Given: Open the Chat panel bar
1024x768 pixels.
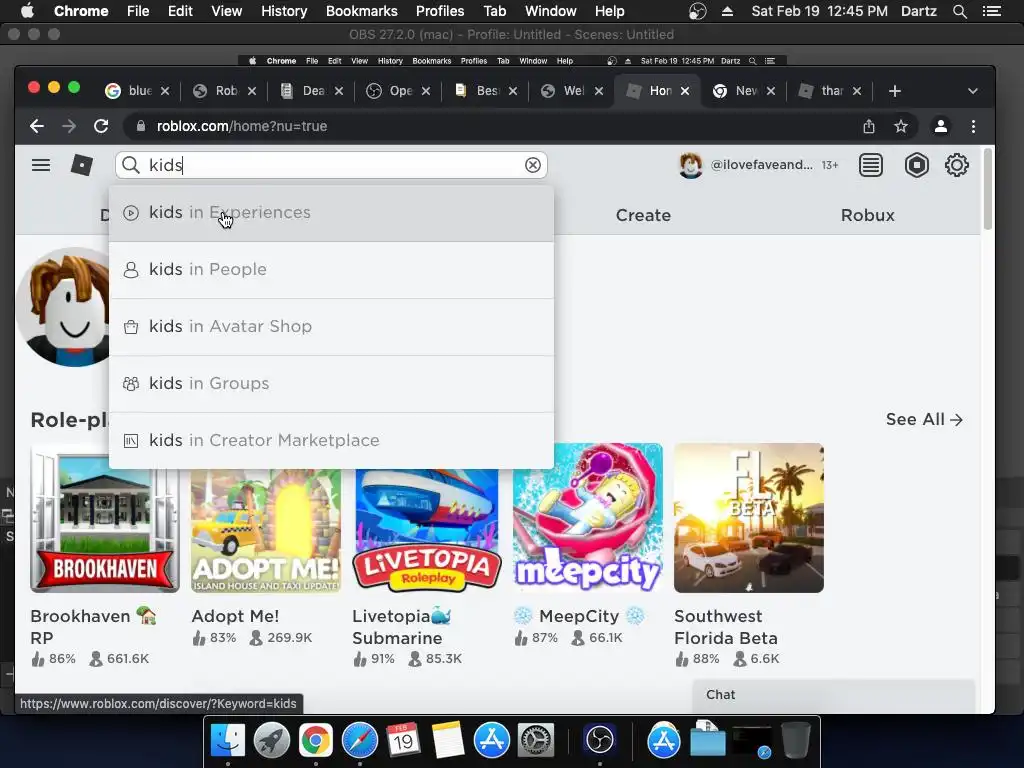Looking at the screenshot, I should tap(833, 696).
